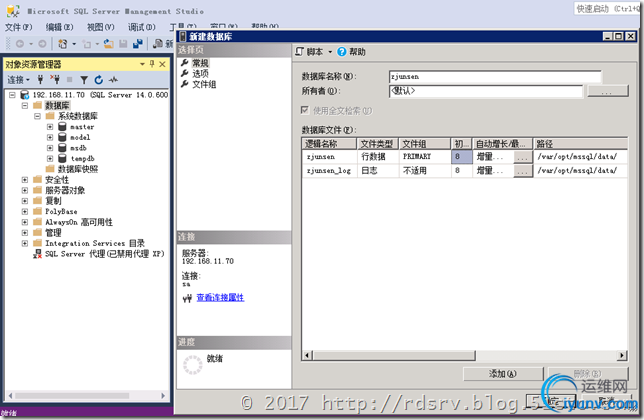Open the 连接 dropdown in Object Explorer

click(x=18, y=80)
